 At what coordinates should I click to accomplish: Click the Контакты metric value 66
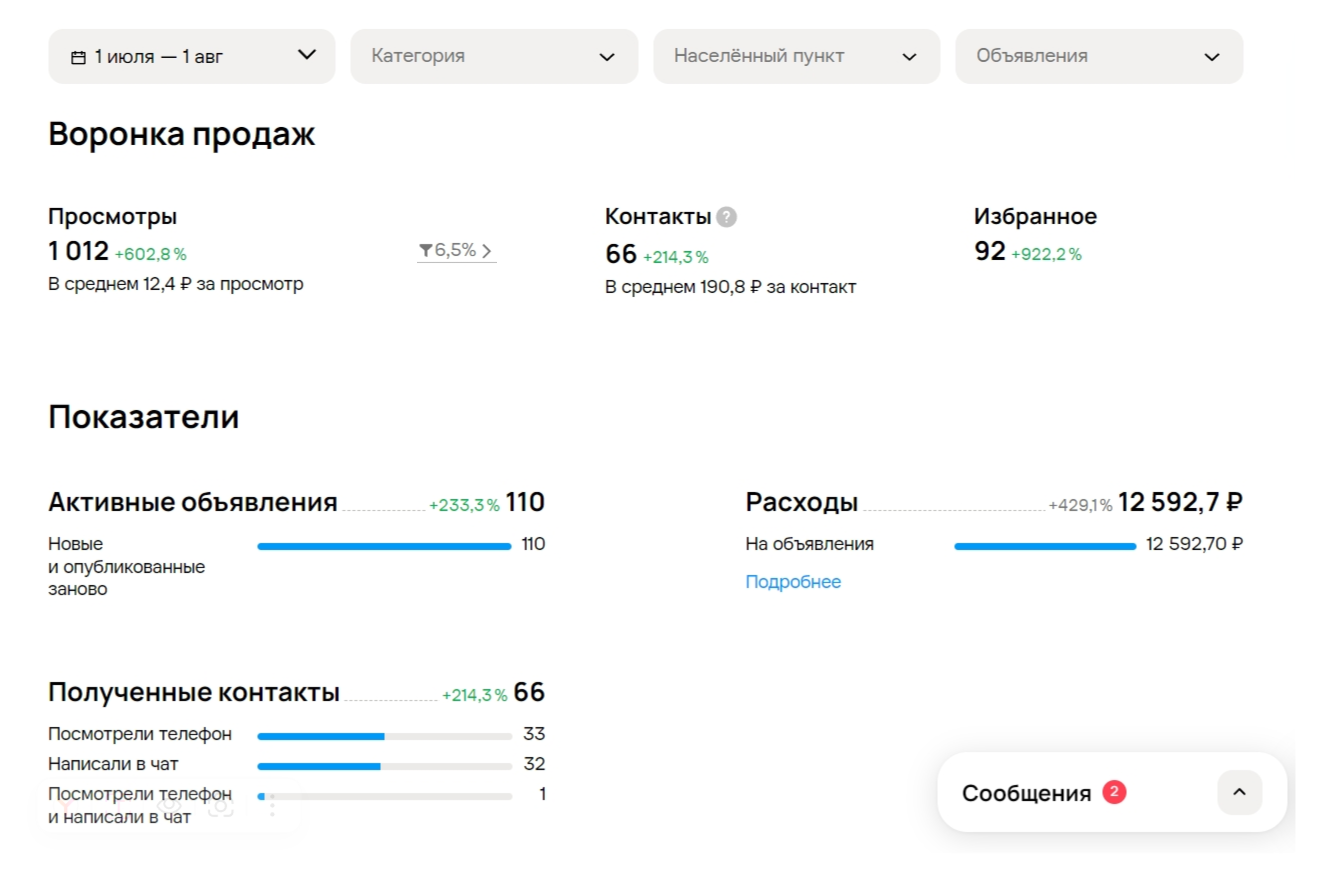(621, 255)
